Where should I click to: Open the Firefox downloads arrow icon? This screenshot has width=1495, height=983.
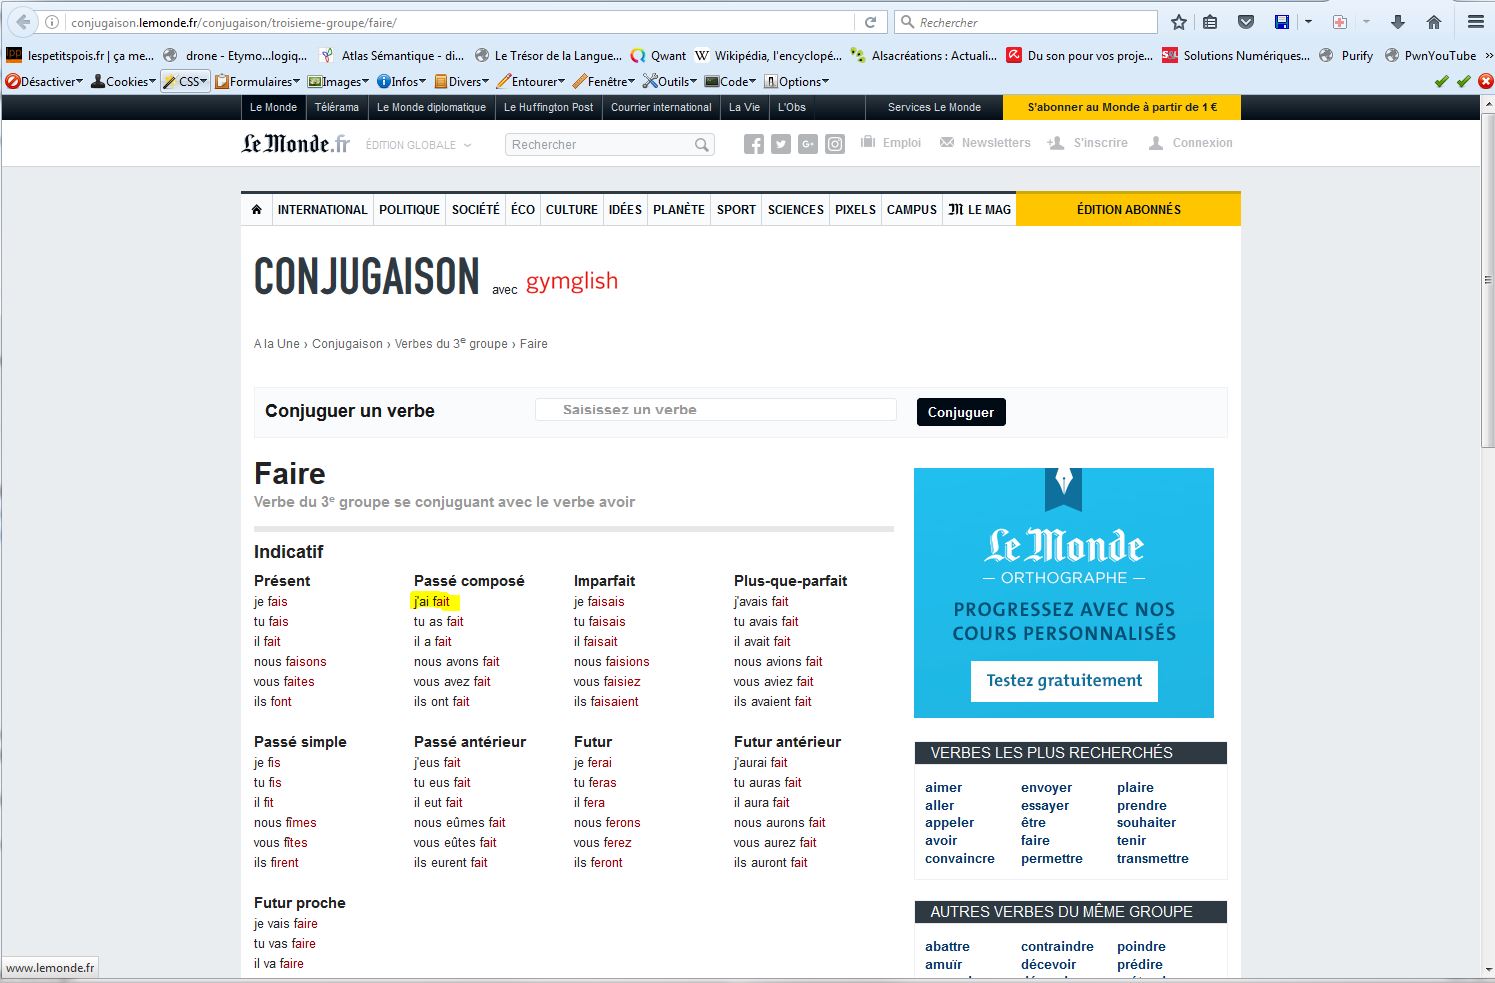[x=1398, y=22]
